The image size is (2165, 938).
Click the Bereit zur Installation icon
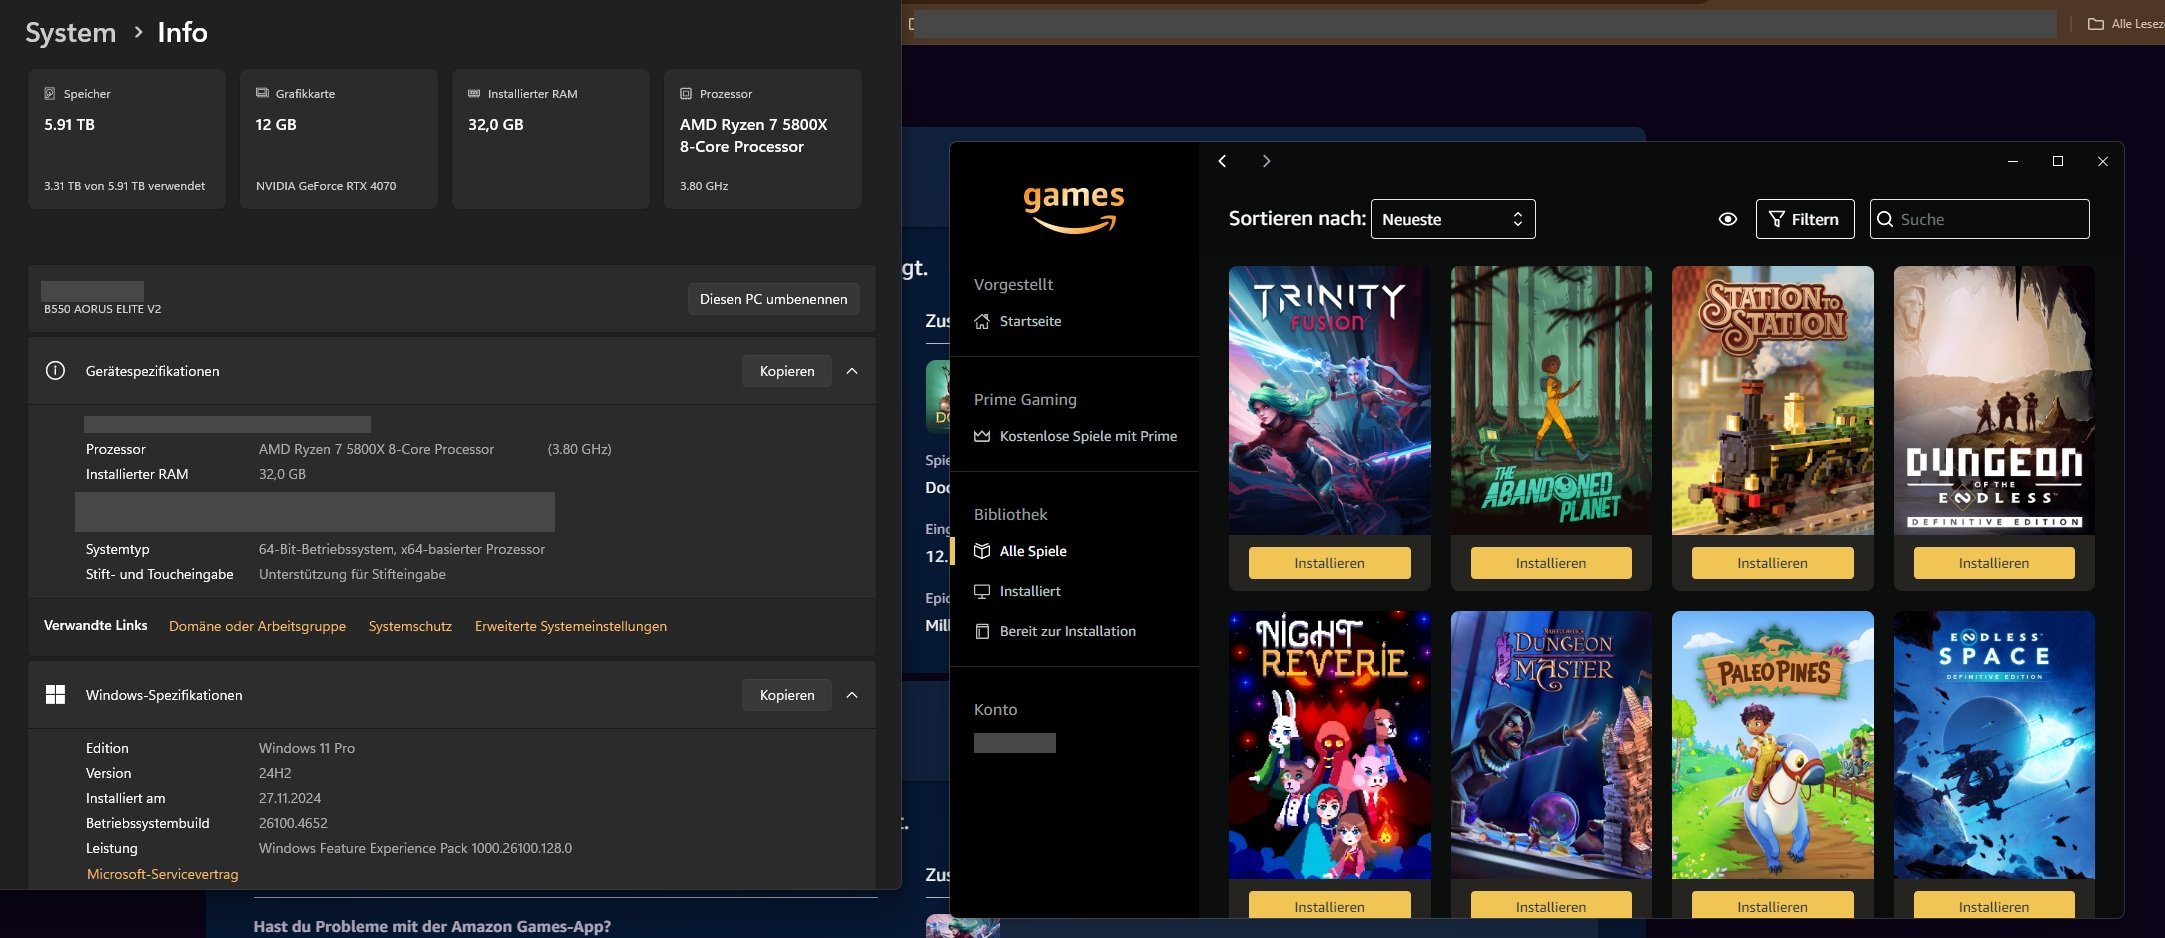[x=982, y=631]
